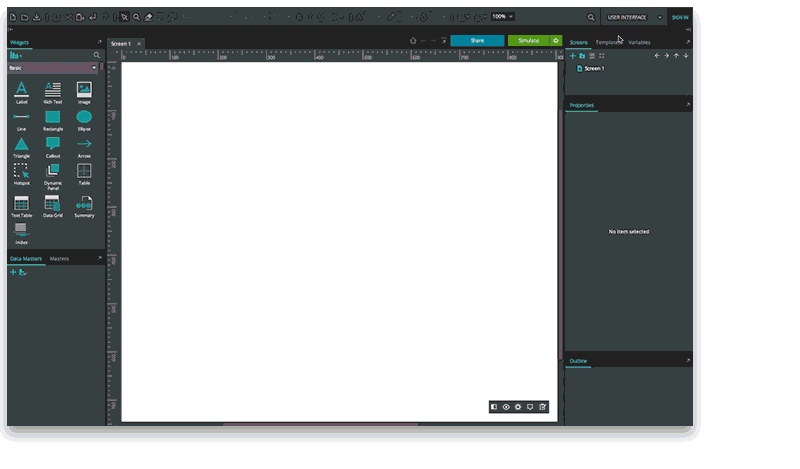Go to home screen icon above canvas

point(413,41)
